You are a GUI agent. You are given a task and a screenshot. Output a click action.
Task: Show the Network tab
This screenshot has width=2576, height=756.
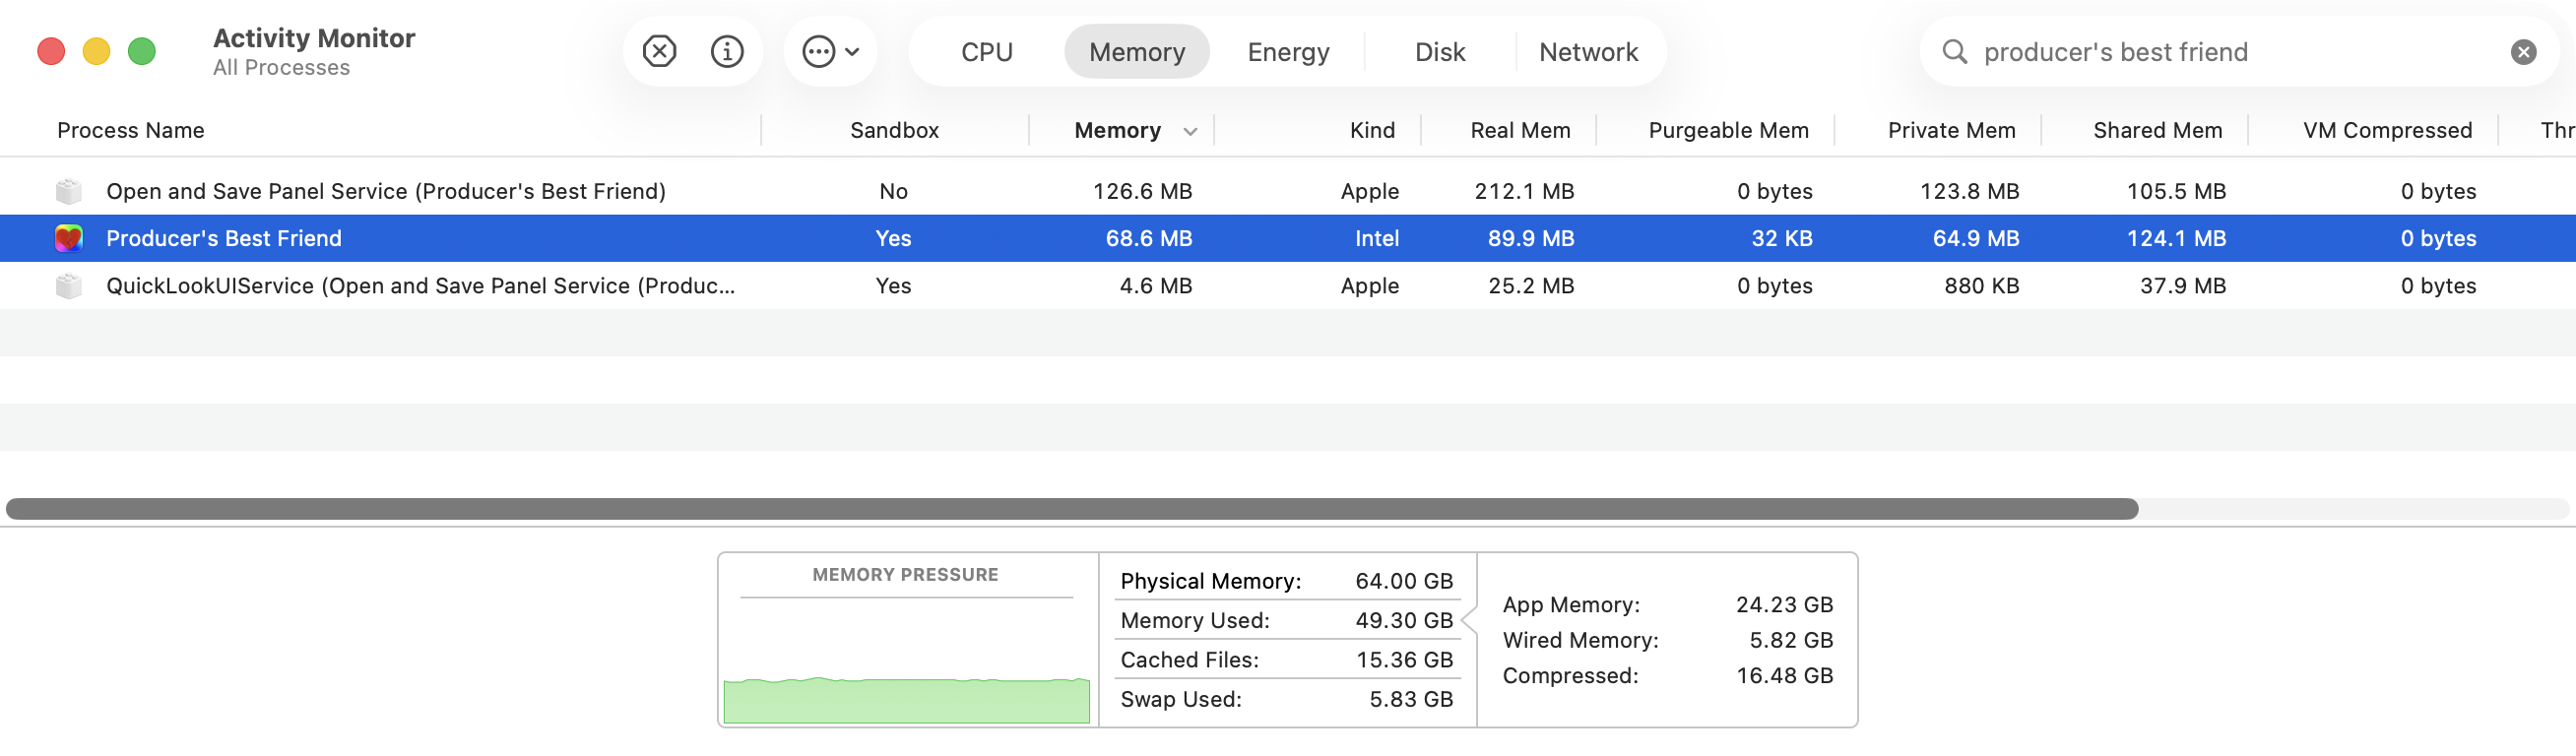(1588, 52)
